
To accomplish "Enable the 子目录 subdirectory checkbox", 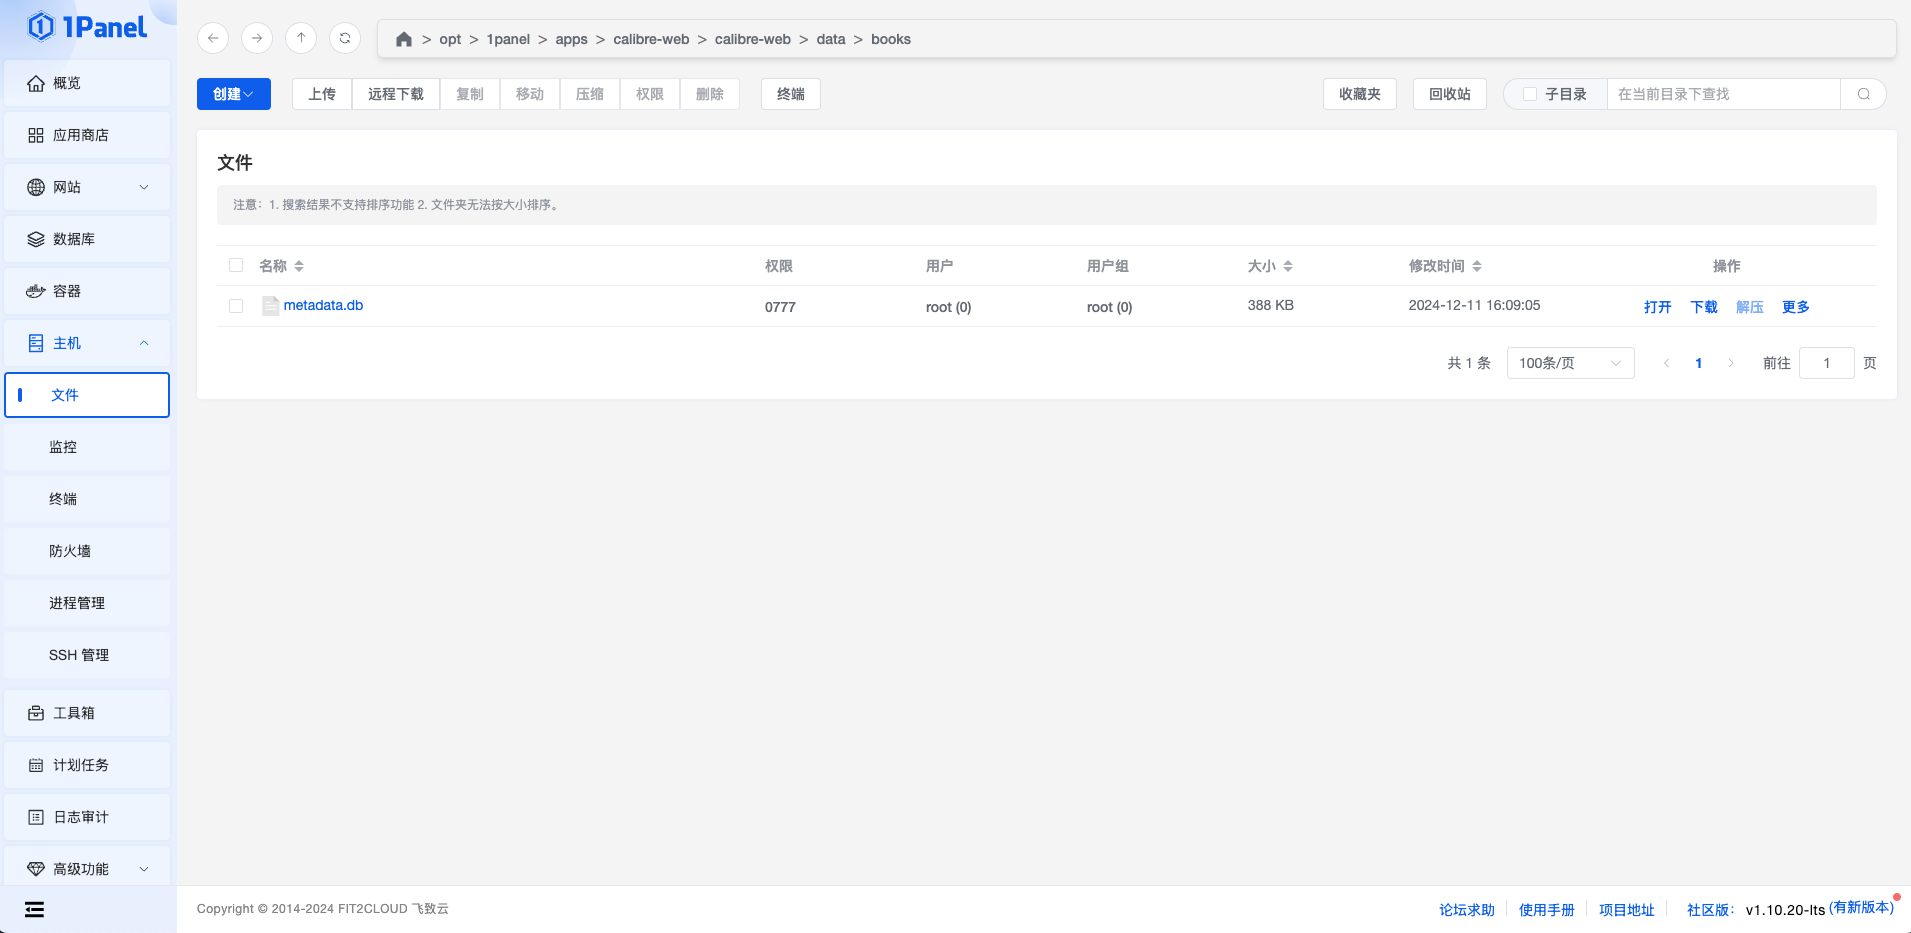I will [1529, 94].
